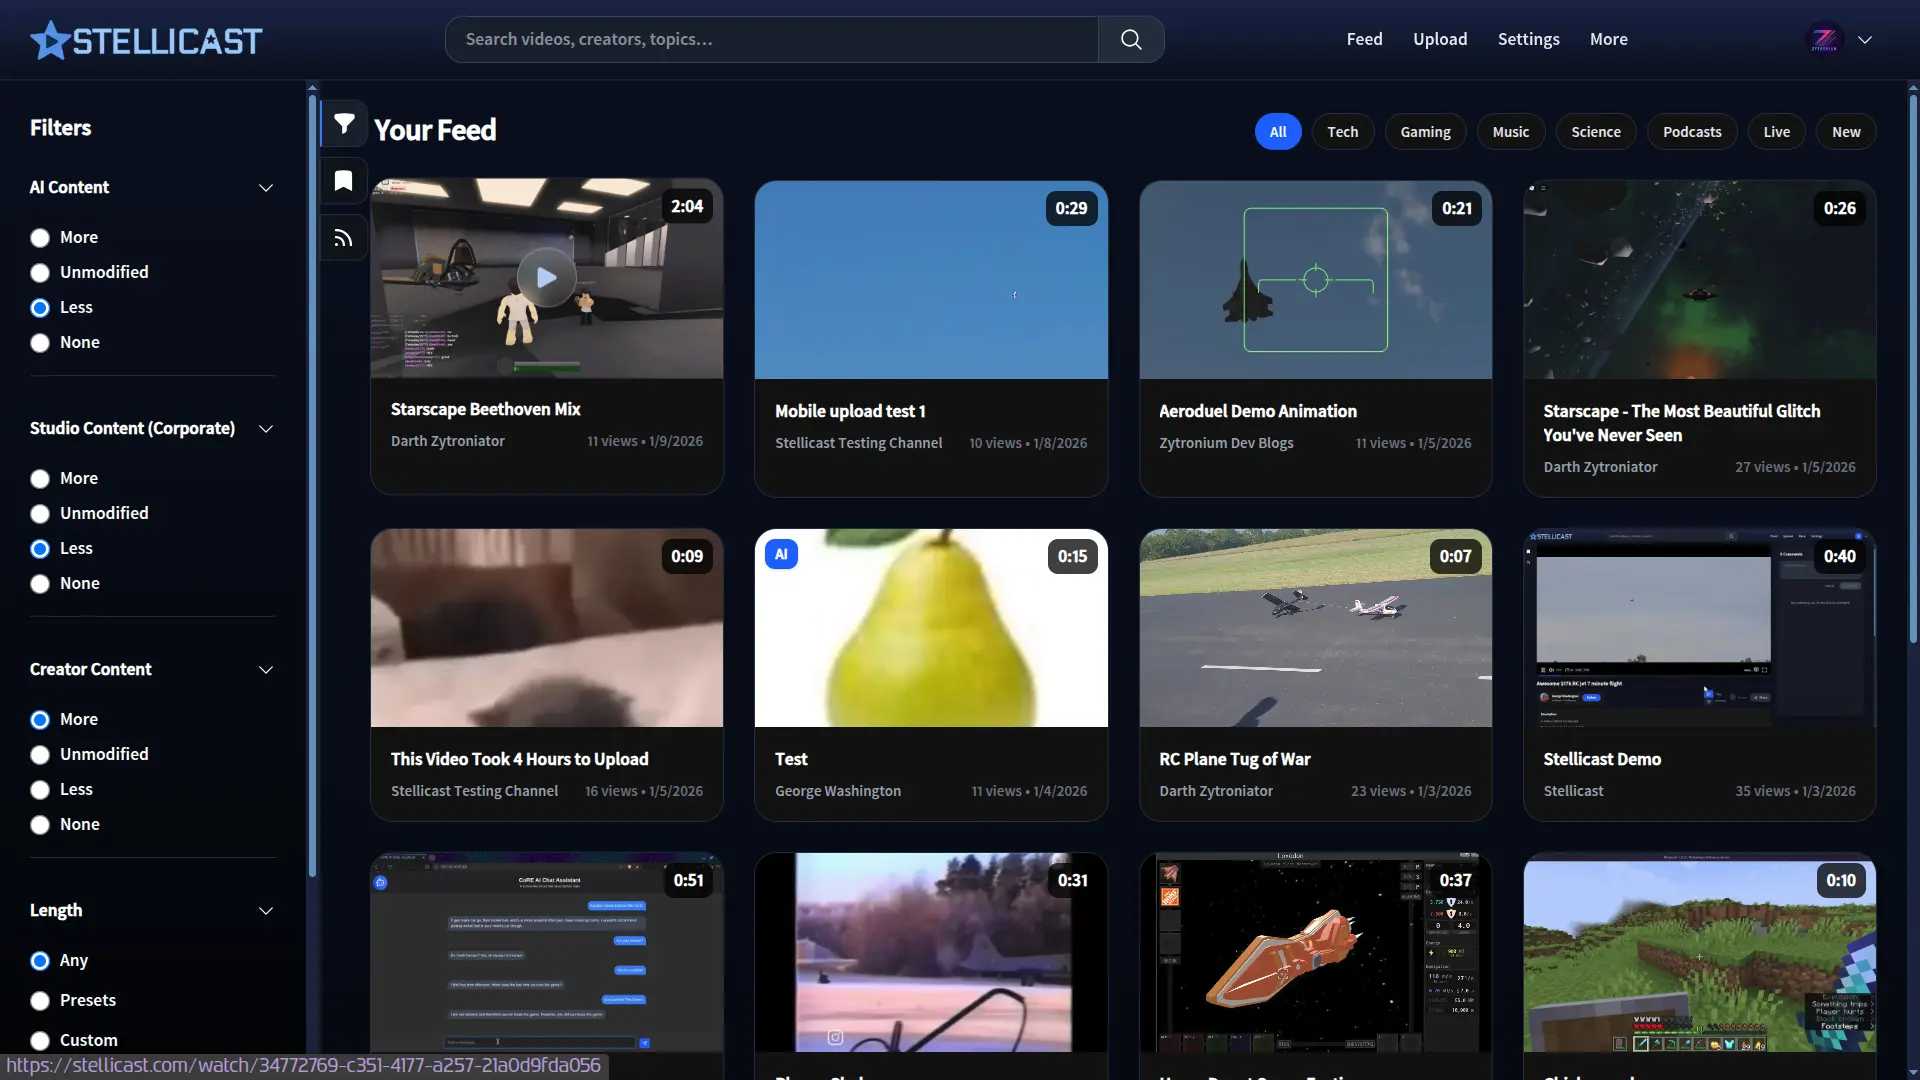Viewport: 1920px width, 1080px height.
Task: Choose Presets under Length filter
Action: (x=40, y=1001)
